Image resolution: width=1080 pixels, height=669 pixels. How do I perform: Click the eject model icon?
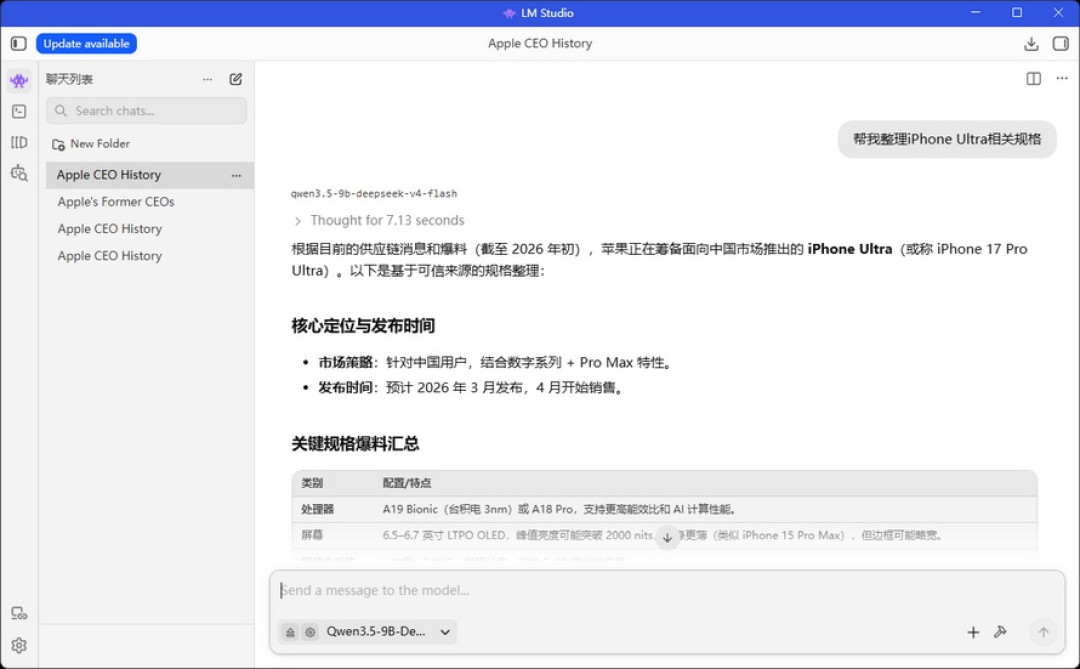(291, 632)
